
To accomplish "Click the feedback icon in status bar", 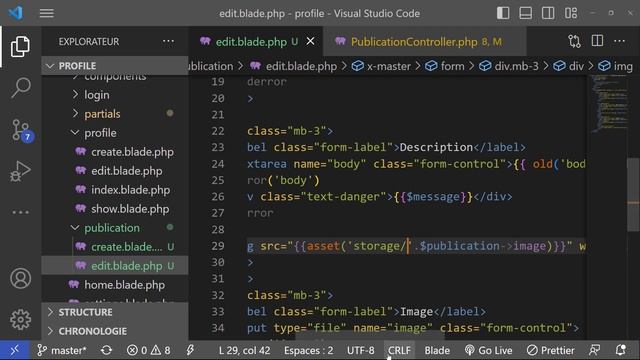I will 595,350.
